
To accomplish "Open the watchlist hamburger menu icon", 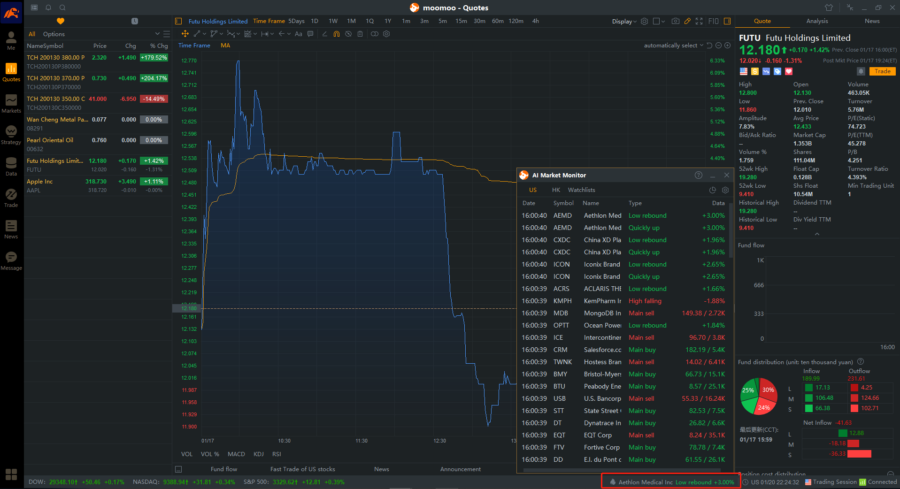I will (x=166, y=34).
